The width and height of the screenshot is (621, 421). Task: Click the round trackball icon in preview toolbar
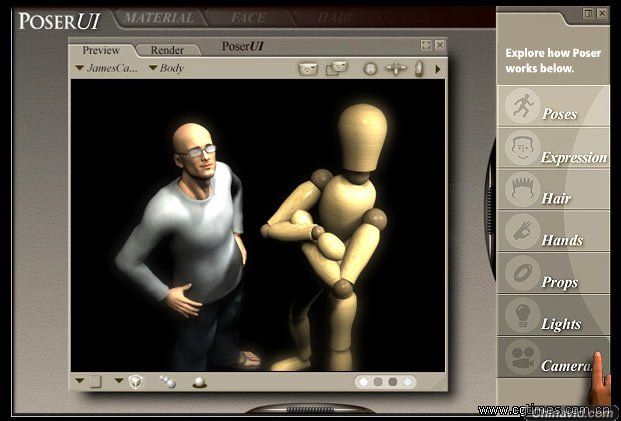[370, 69]
